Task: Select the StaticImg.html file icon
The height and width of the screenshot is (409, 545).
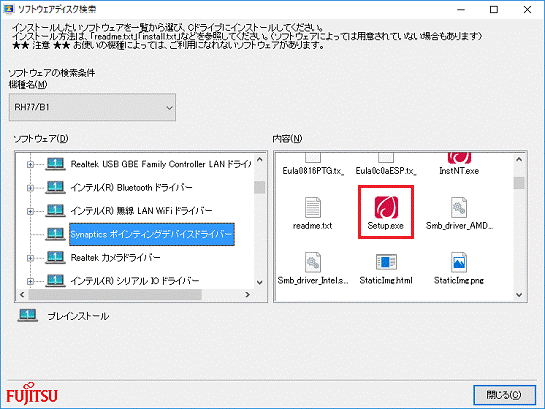Action: (x=386, y=262)
